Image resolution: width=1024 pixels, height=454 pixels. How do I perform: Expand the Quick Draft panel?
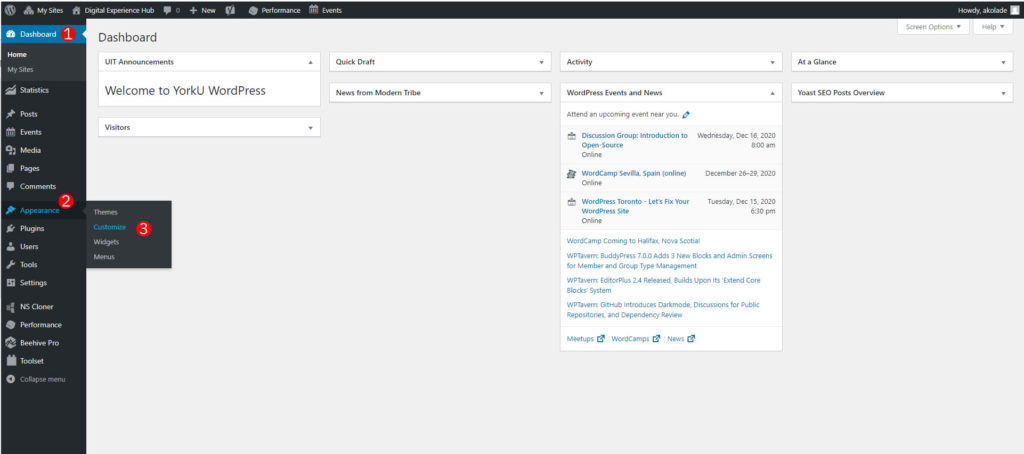[541, 62]
